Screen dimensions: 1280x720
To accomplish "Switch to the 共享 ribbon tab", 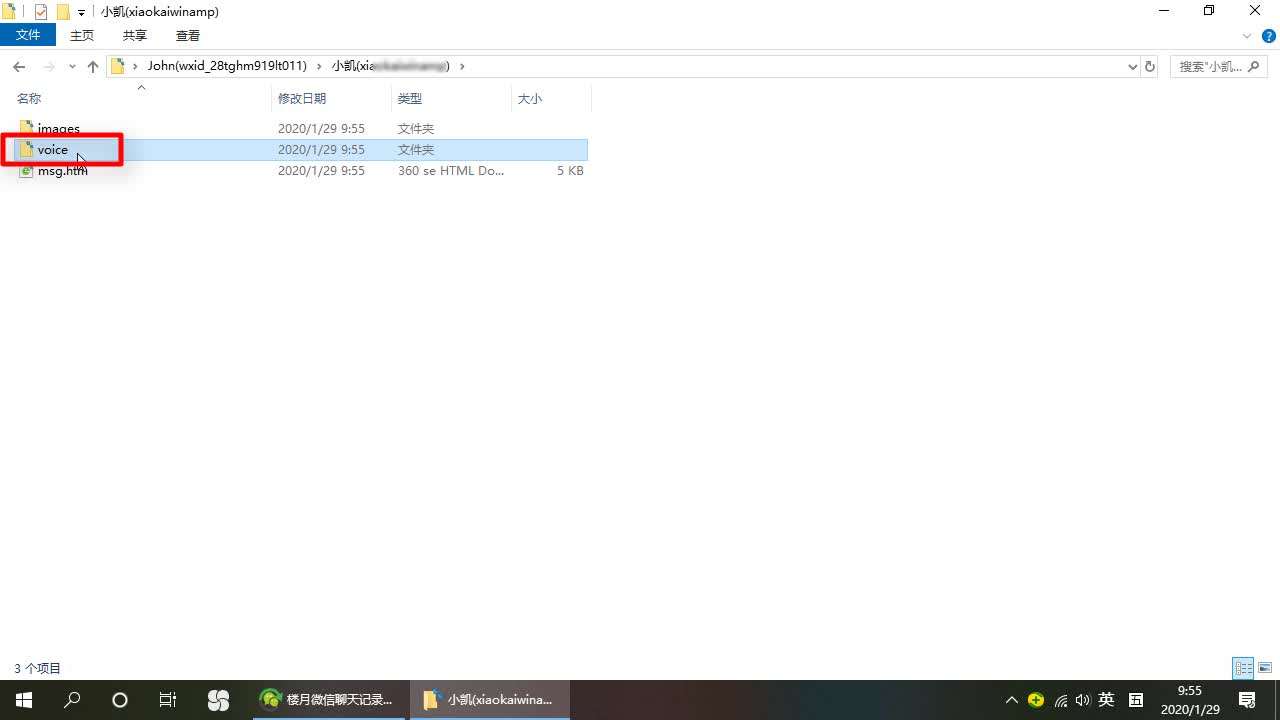I will [135, 35].
